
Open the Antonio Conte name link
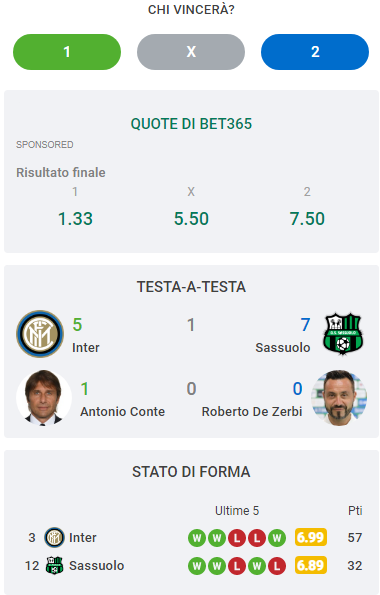pos(122,411)
